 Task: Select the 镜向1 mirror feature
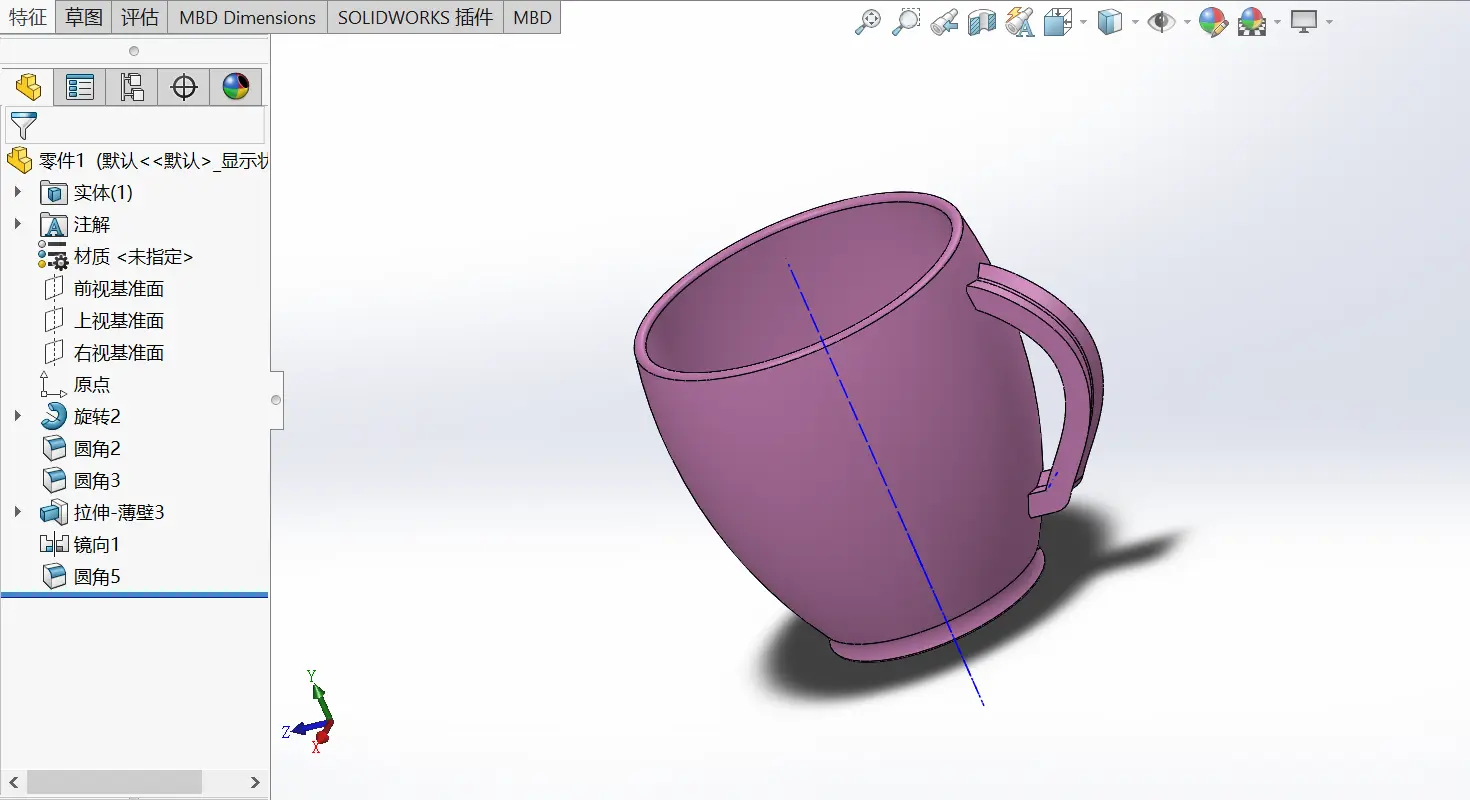point(97,544)
